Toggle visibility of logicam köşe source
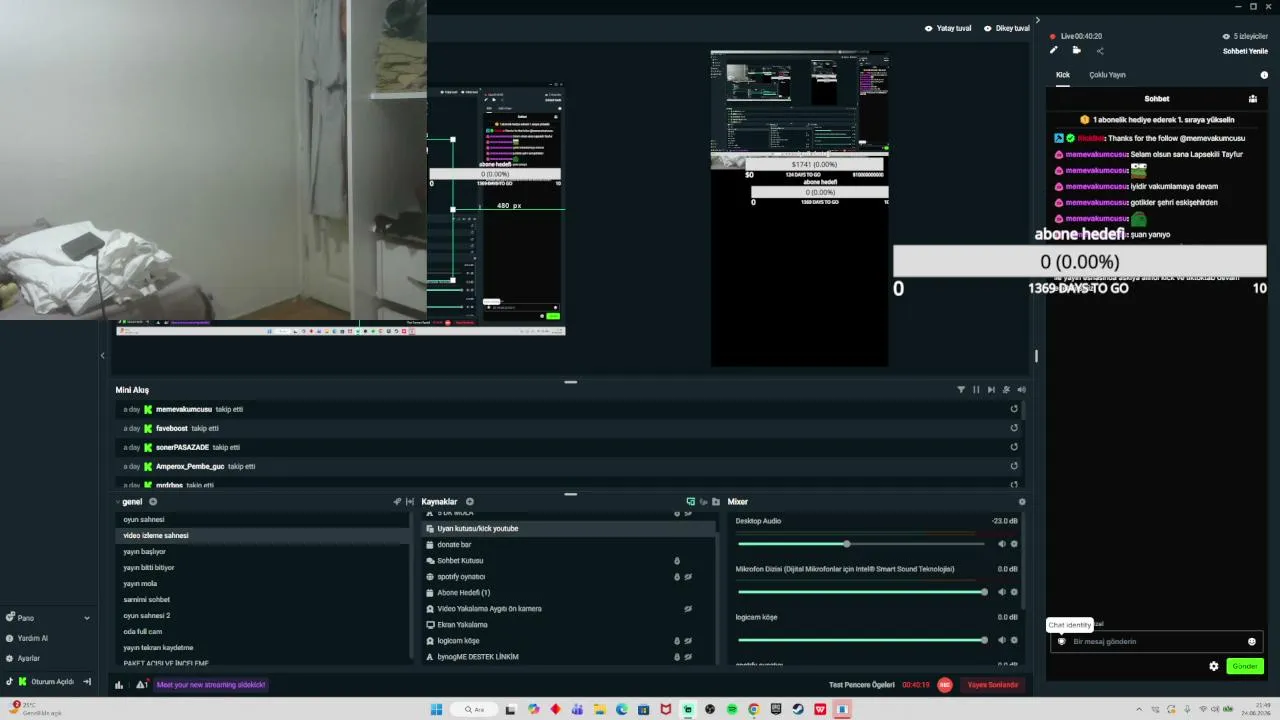This screenshot has width=1280, height=720. click(x=688, y=641)
